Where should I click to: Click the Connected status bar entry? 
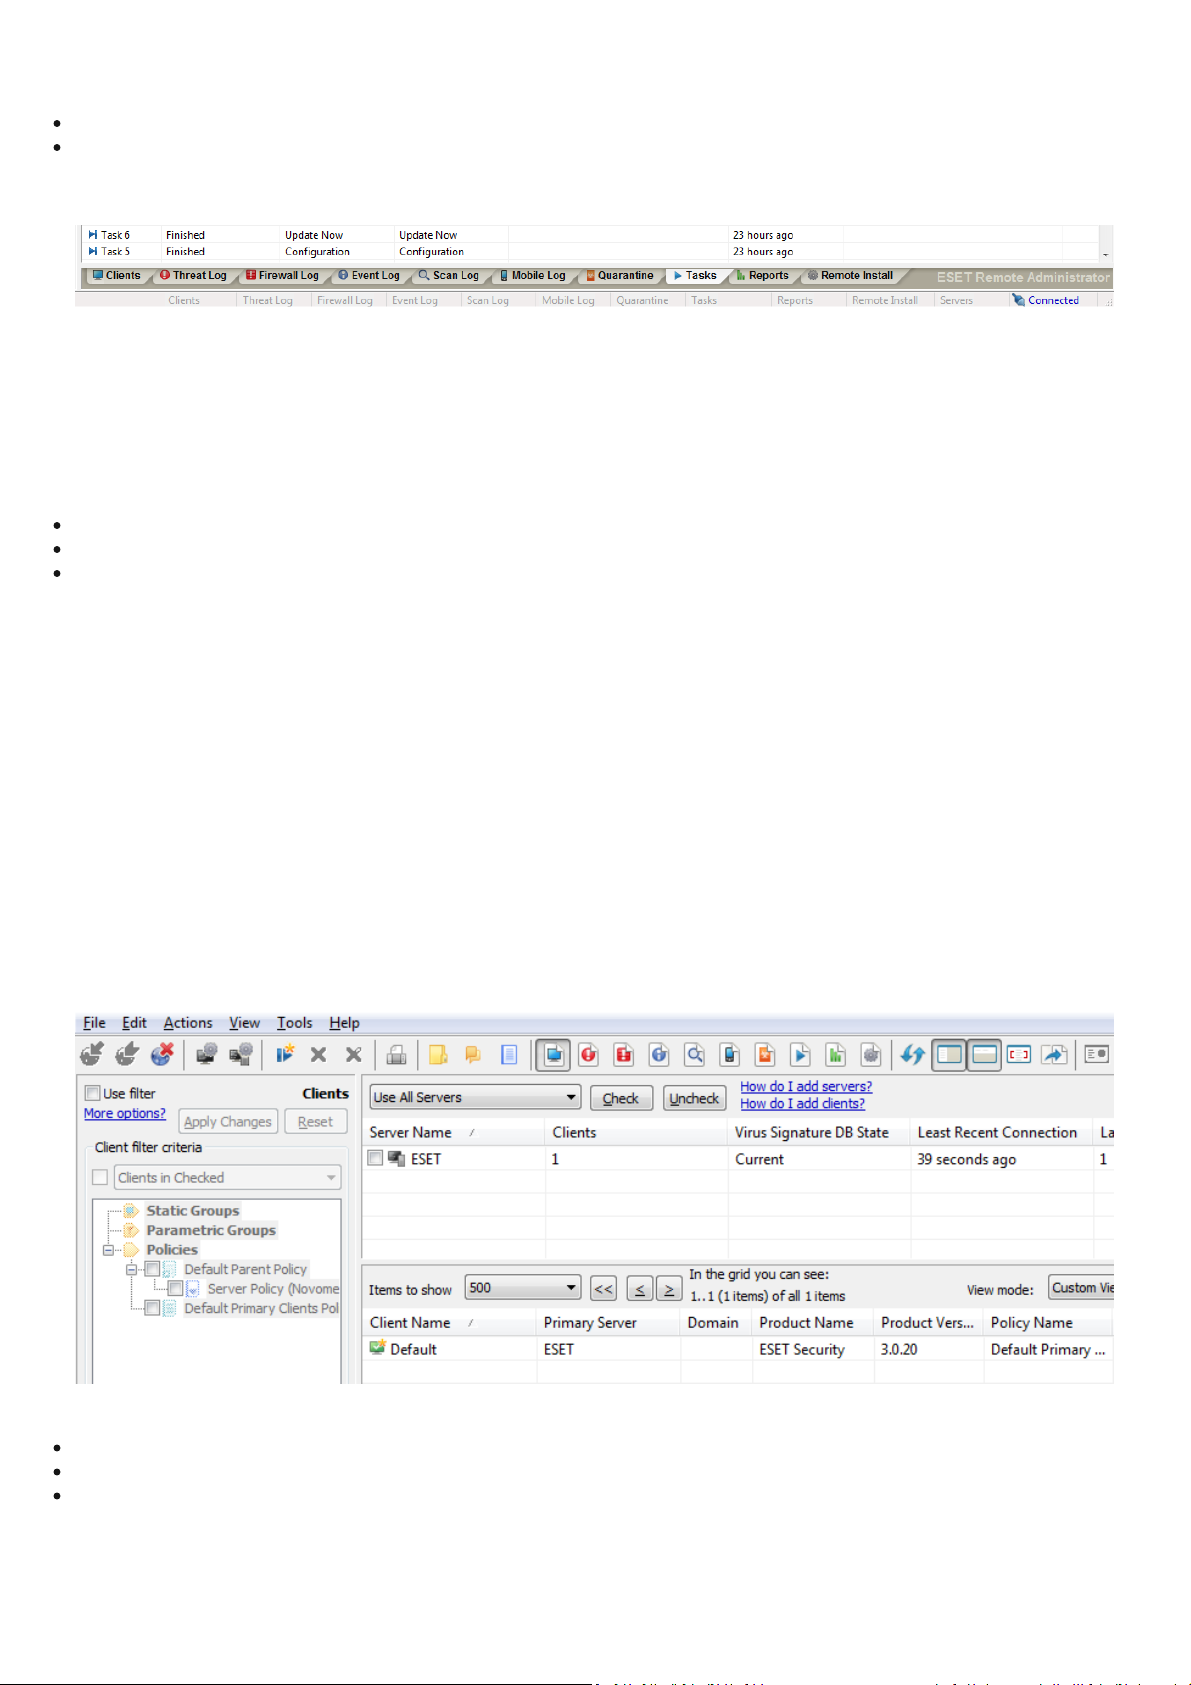(x=1046, y=300)
